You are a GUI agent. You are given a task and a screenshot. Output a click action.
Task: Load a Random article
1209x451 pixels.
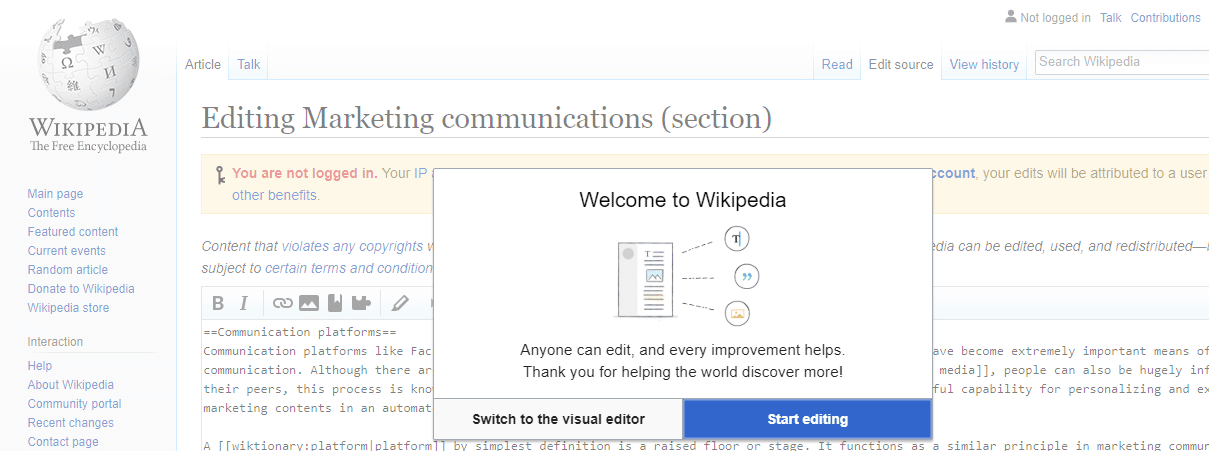coord(68,270)
